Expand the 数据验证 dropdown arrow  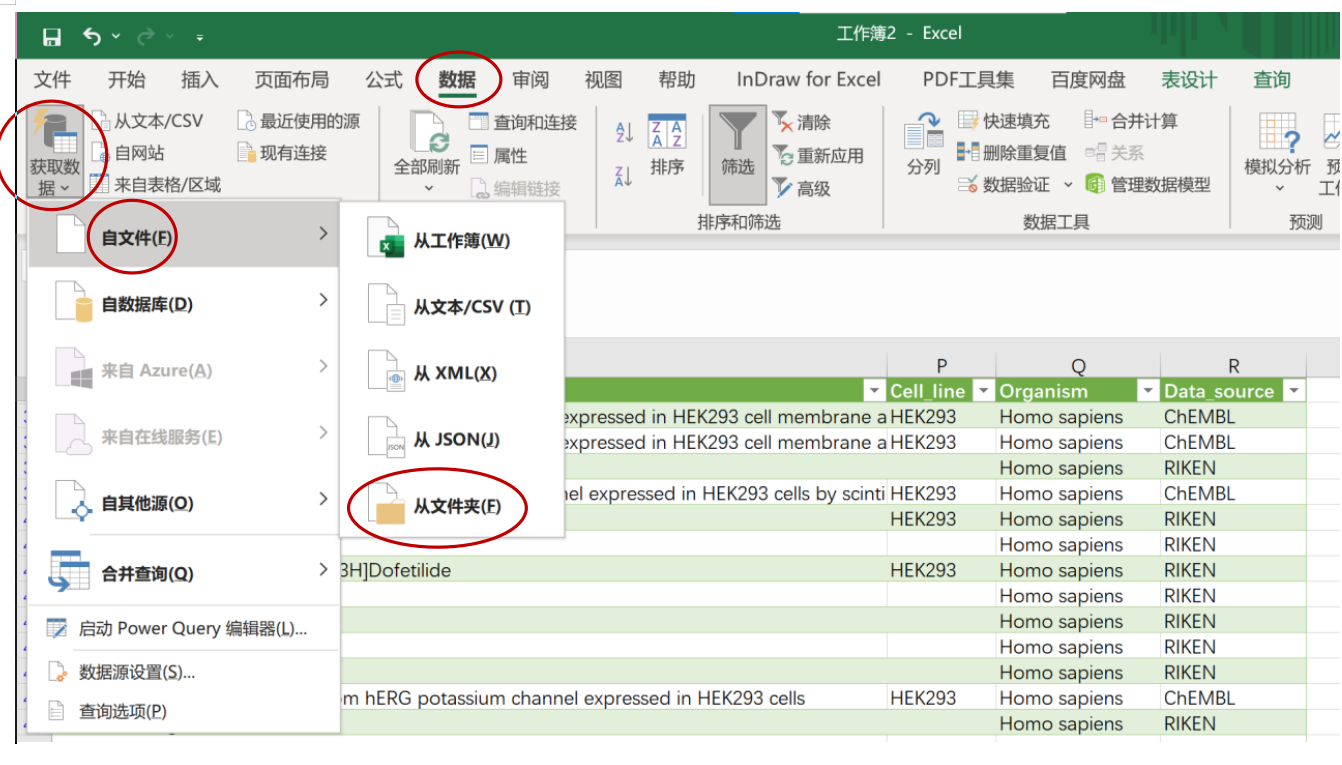[1067, 185]
